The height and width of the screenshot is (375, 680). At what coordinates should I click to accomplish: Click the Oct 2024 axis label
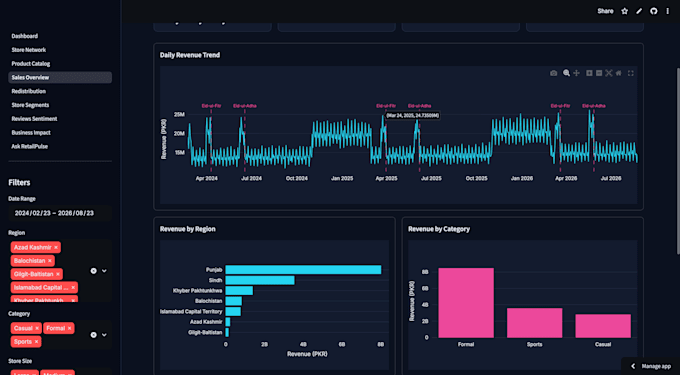297,179
